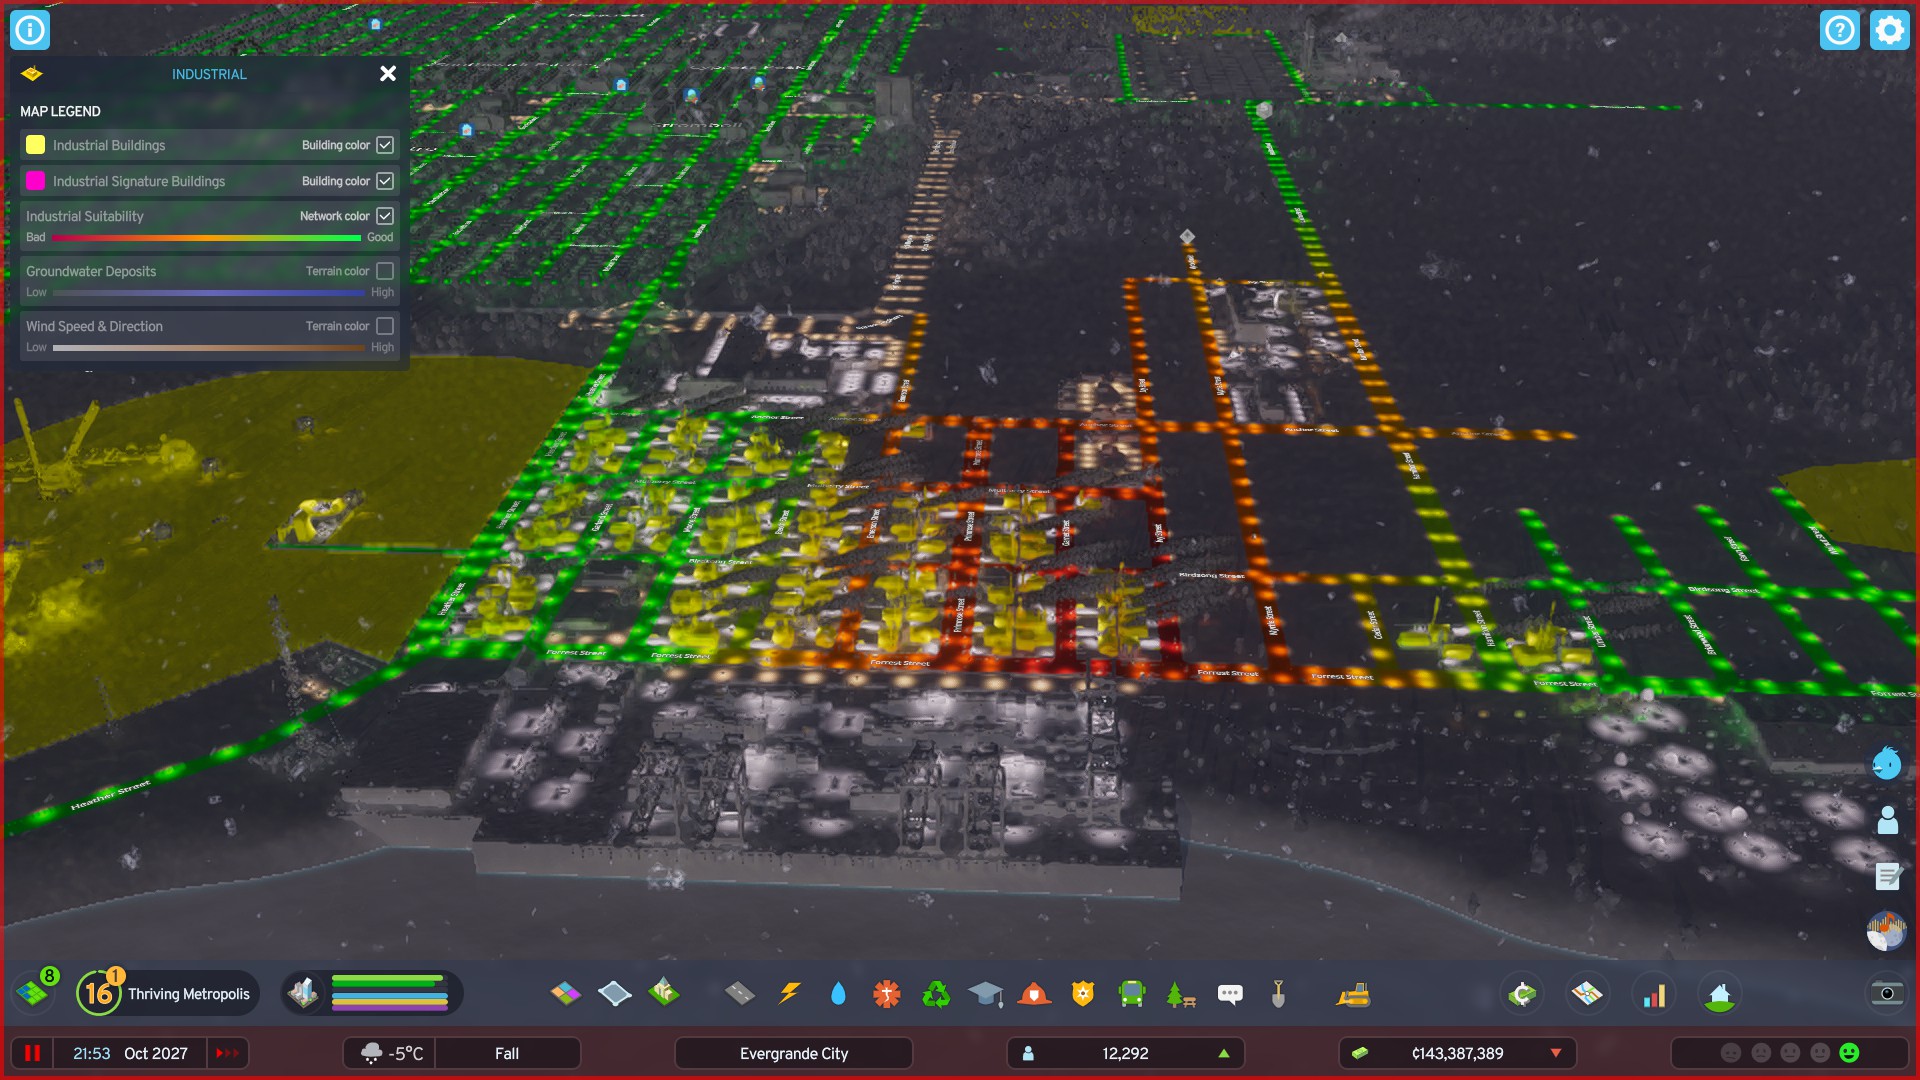Open the Thriving Metropolis milestone progress
Viewport: 1920px width, 1080px height.
coord(168,993)
